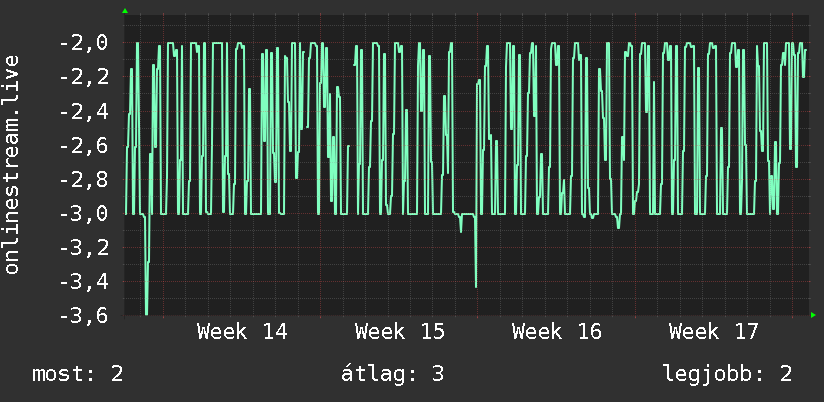Click the 'Week 16' x-axis label
This screenshot has width=824, height=402.
tap(557, 332)
